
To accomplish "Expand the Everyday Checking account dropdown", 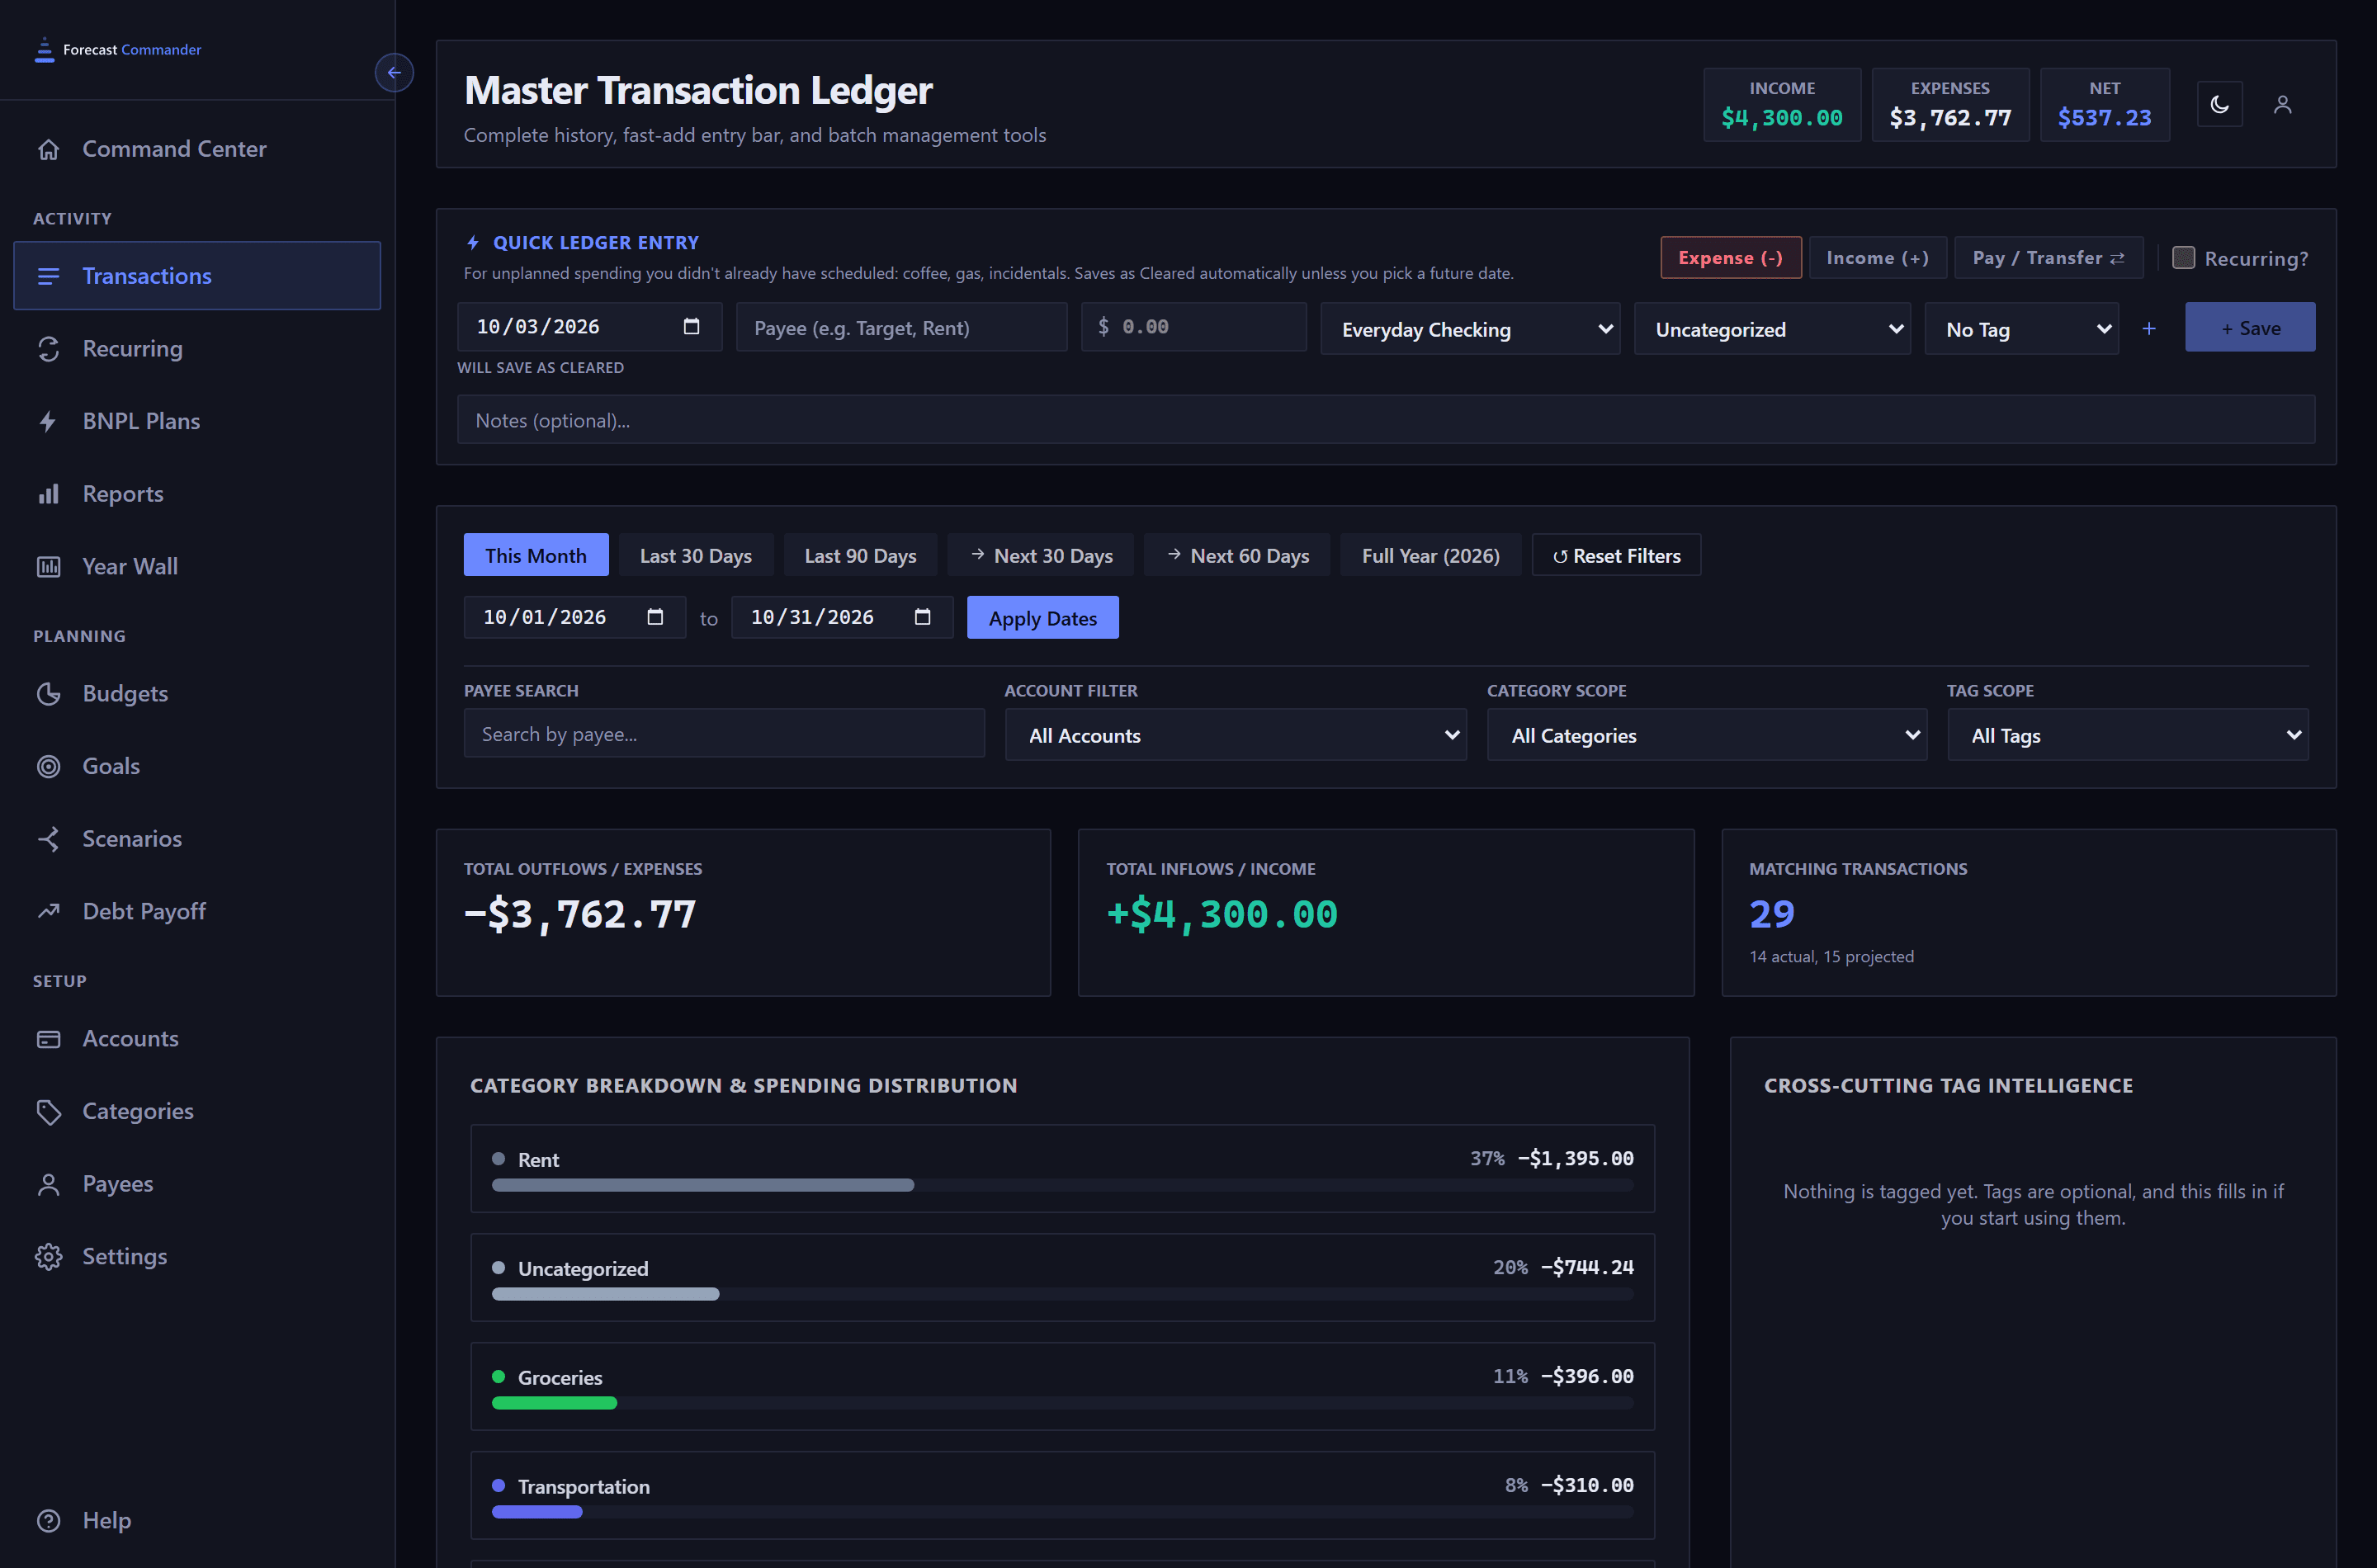I will [x=1469, y=328].
